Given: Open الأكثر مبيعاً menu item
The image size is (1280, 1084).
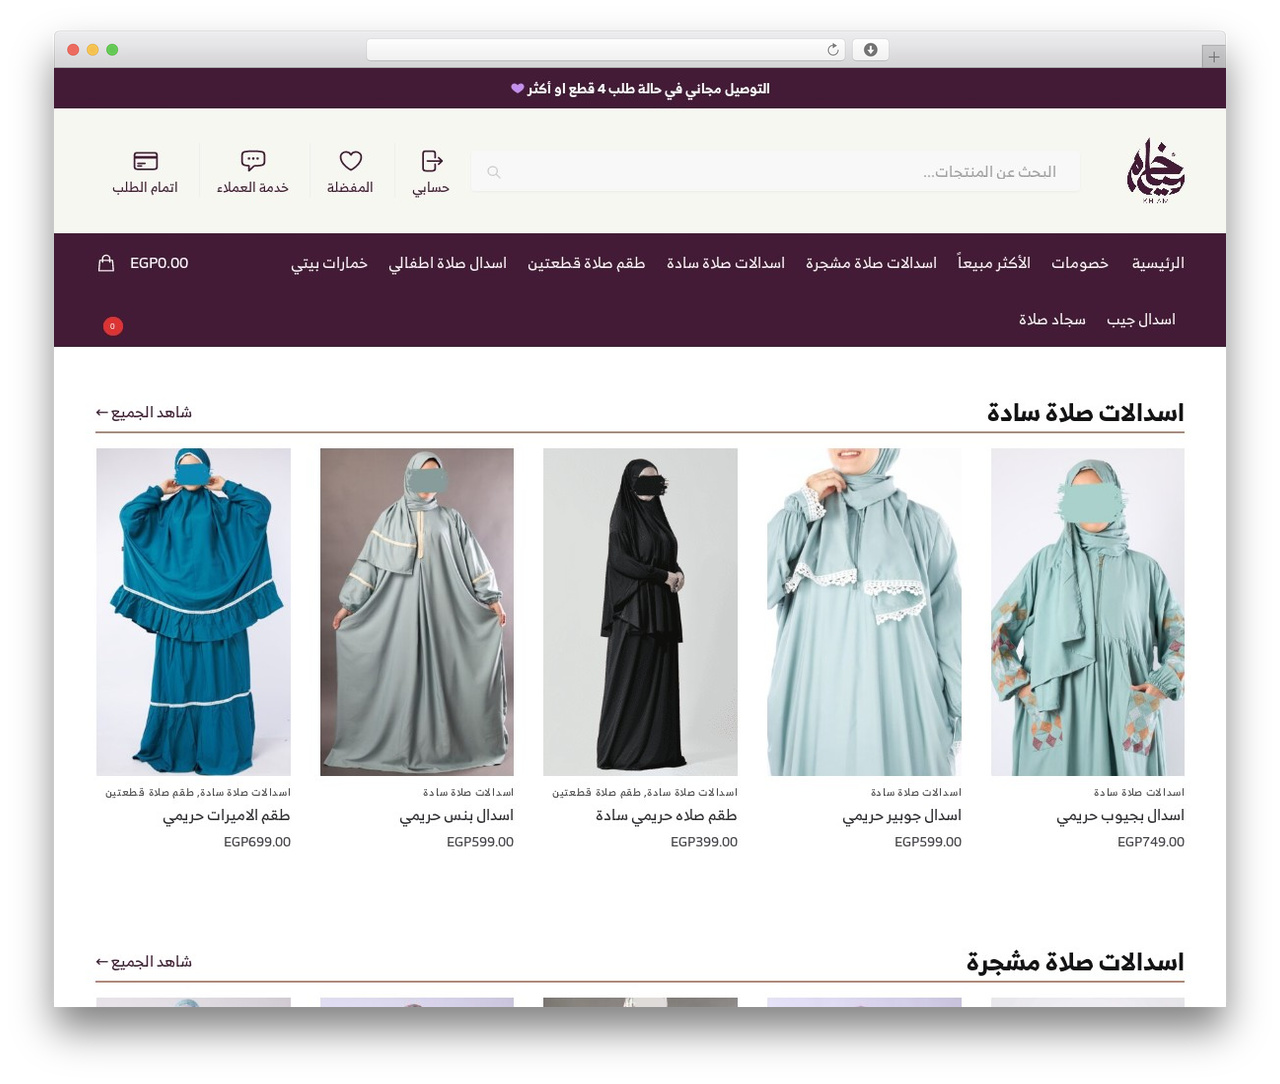Looking at the screenshot, I should coord(994,263).
